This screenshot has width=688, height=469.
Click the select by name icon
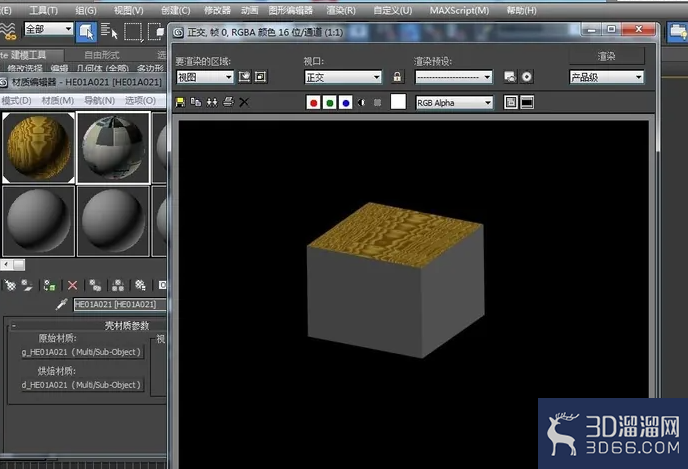(109, 31)
